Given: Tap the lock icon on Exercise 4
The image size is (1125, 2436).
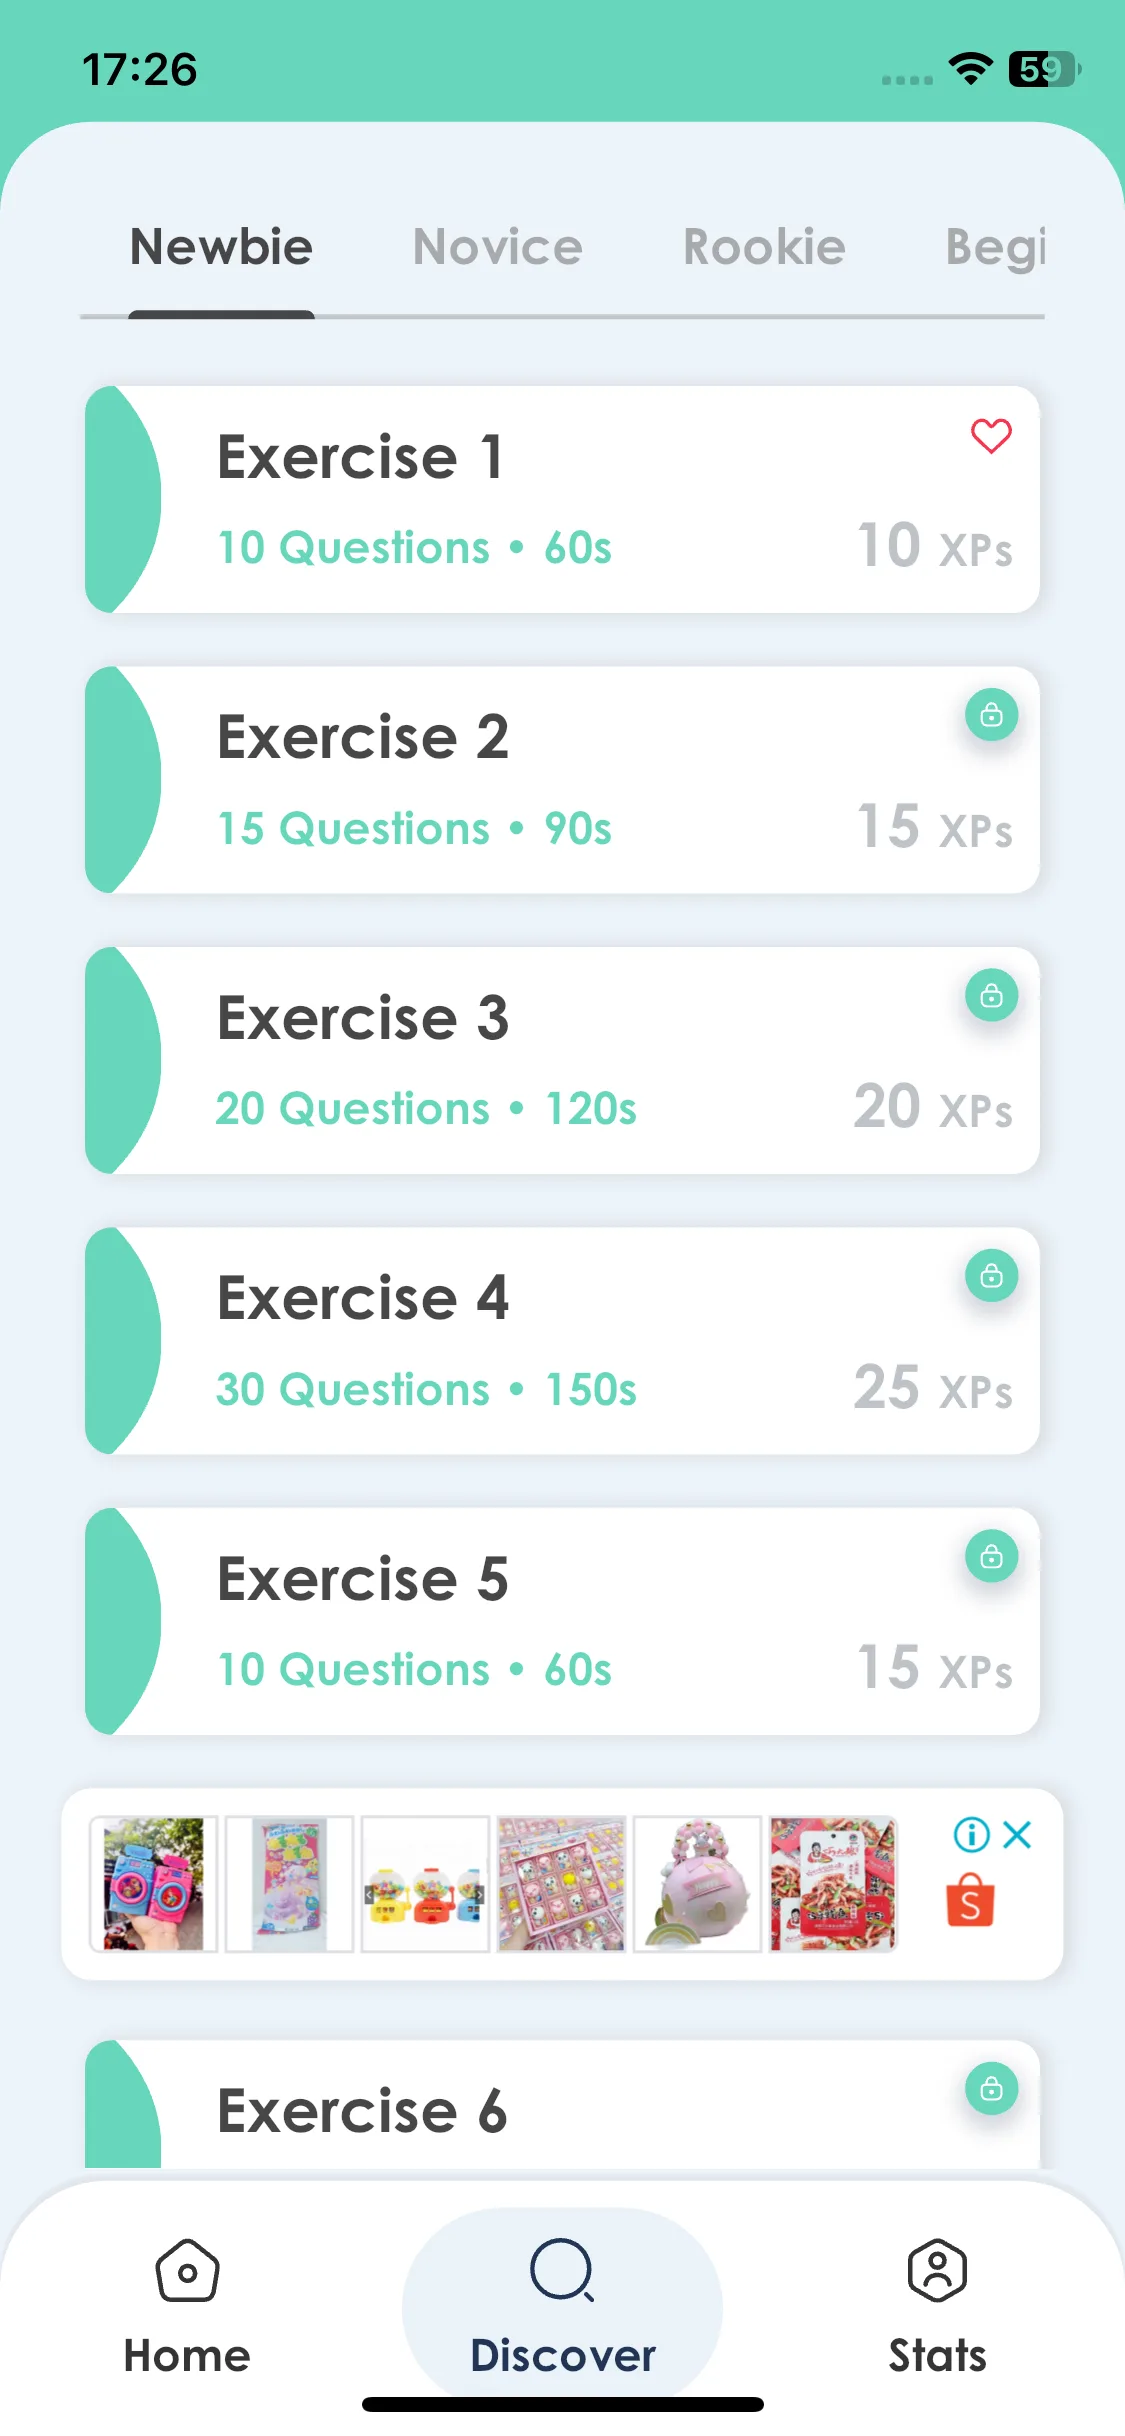Looking at the screenshot, I should click(x=991, y=1276).
